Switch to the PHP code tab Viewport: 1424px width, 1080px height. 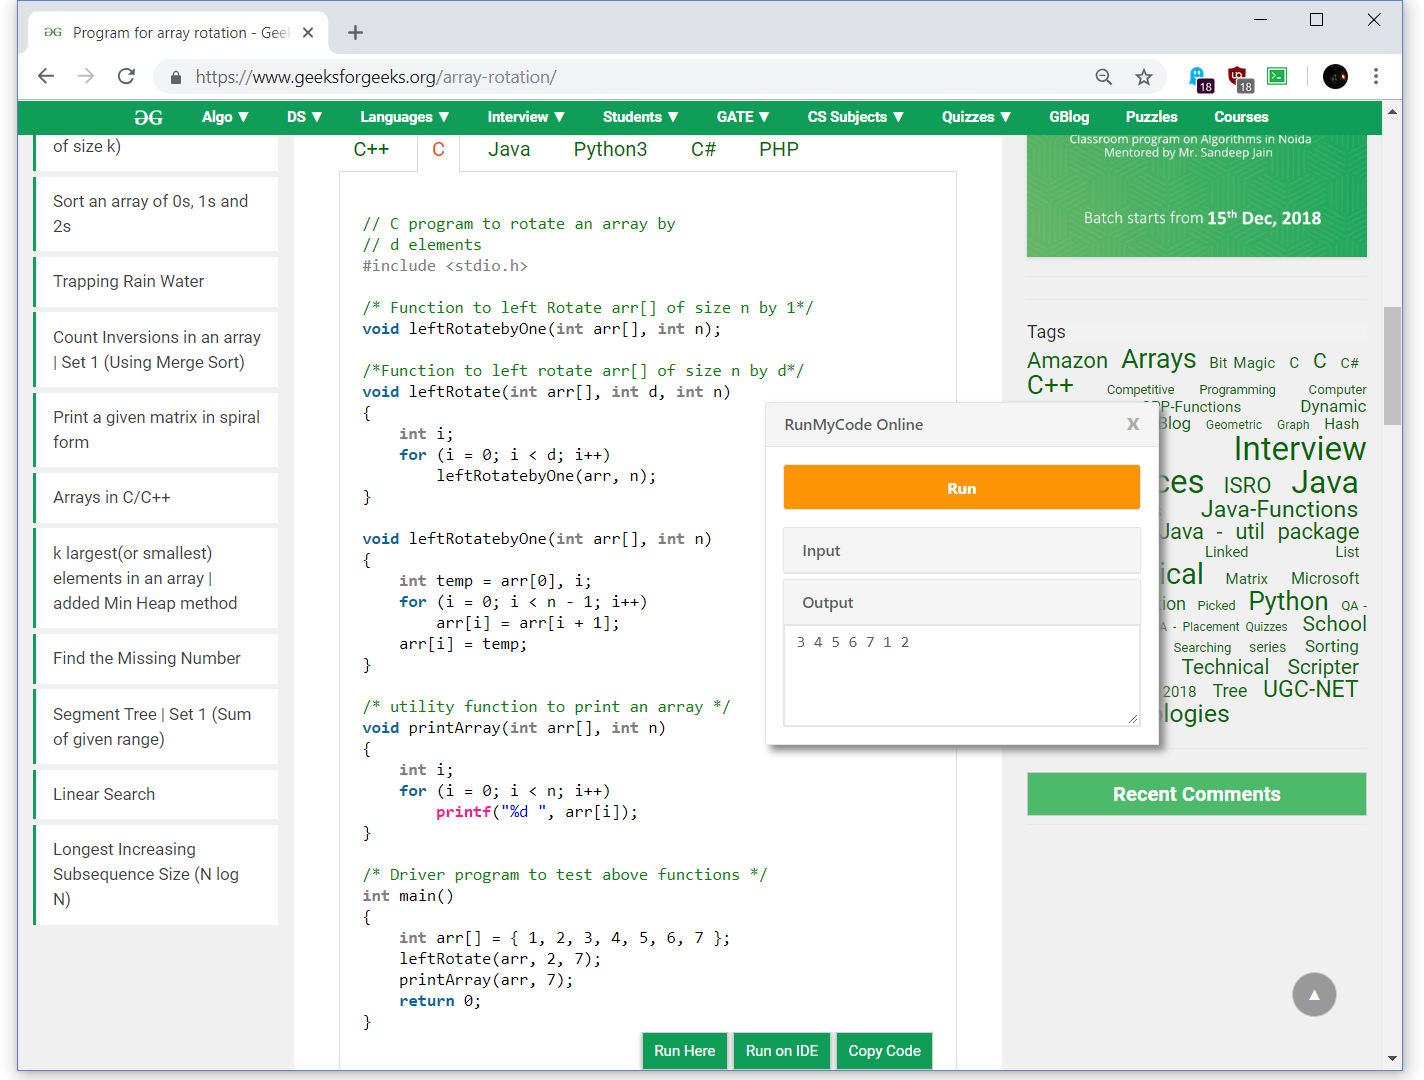779,150
